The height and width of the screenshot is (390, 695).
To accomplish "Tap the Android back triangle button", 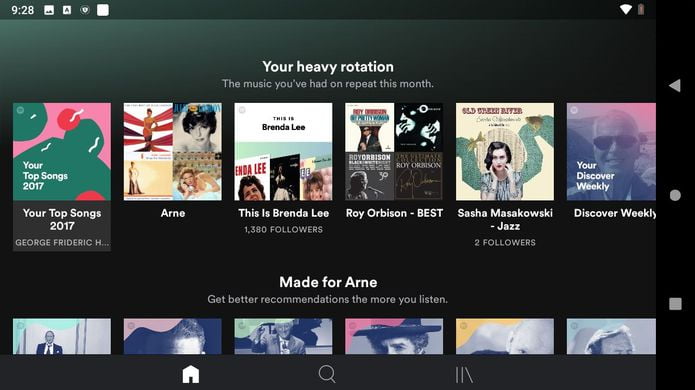I will 675,85.
